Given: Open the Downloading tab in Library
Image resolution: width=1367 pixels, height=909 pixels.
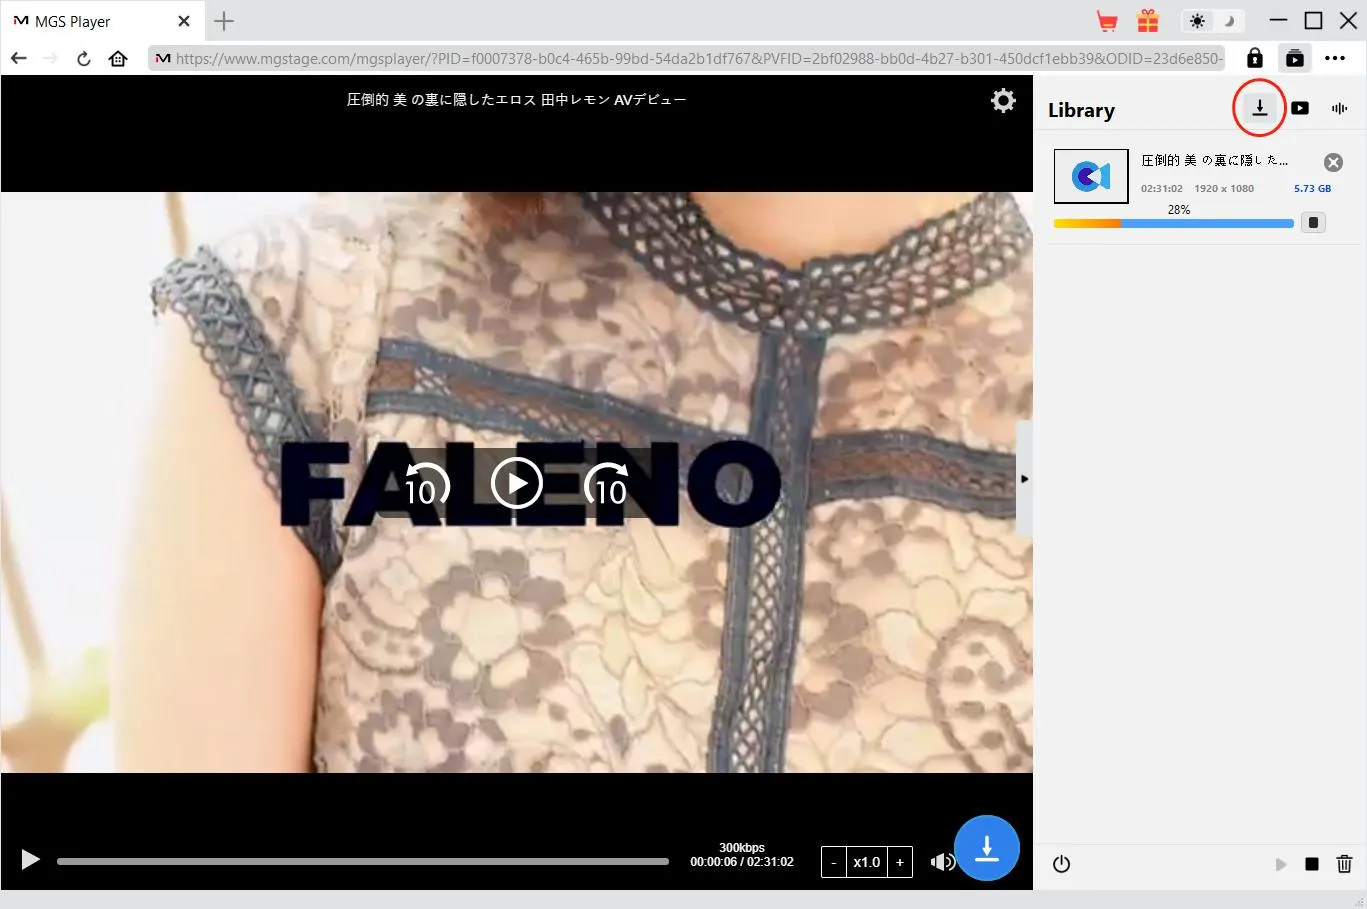Looking at the screenshot, I should pyautogui.click(x=1259, y=108).
